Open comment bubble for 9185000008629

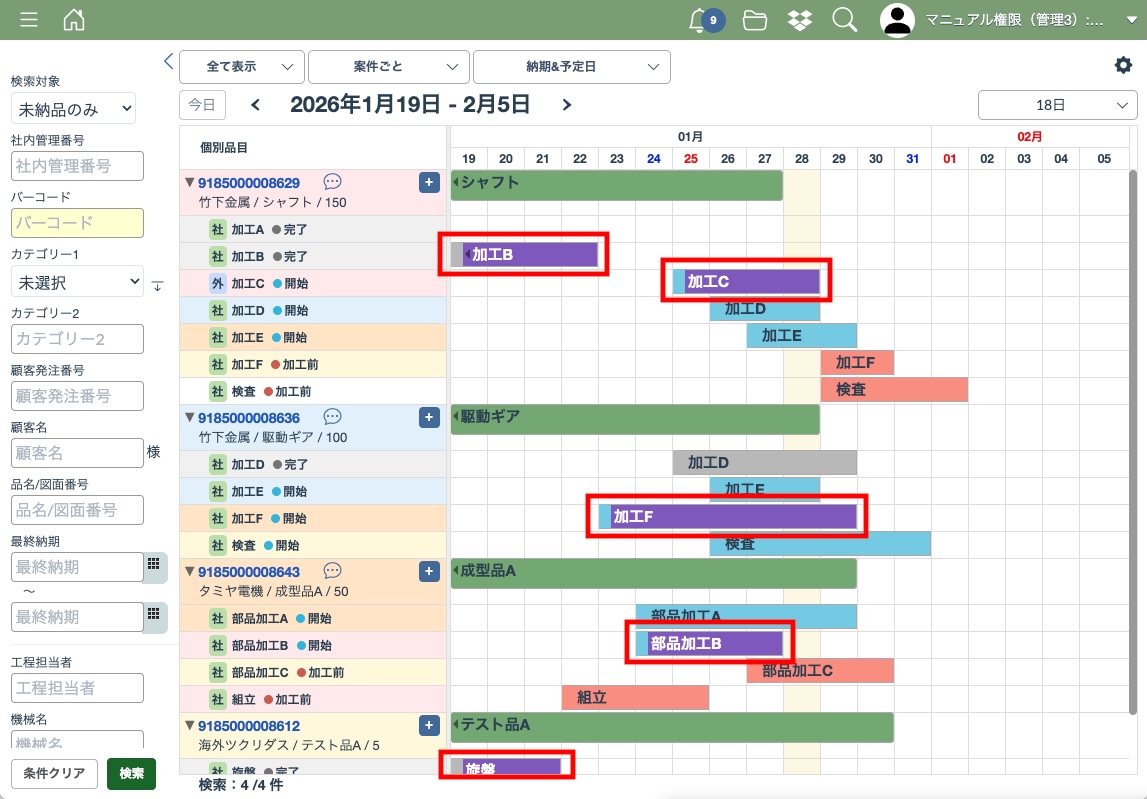(333, 182)
